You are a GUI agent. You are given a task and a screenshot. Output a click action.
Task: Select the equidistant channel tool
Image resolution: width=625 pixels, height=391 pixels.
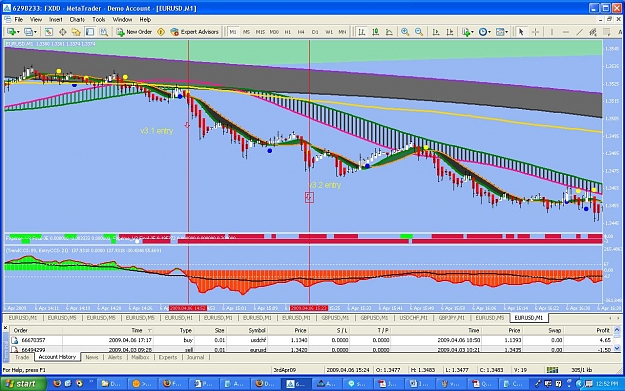(x=593, y=32)
